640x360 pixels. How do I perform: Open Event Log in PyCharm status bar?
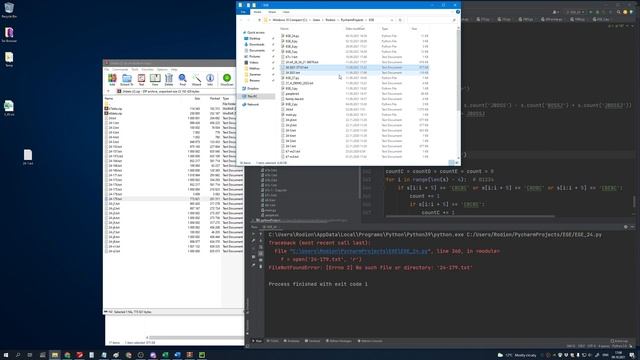pyautogui.click(x=620, y=341)
